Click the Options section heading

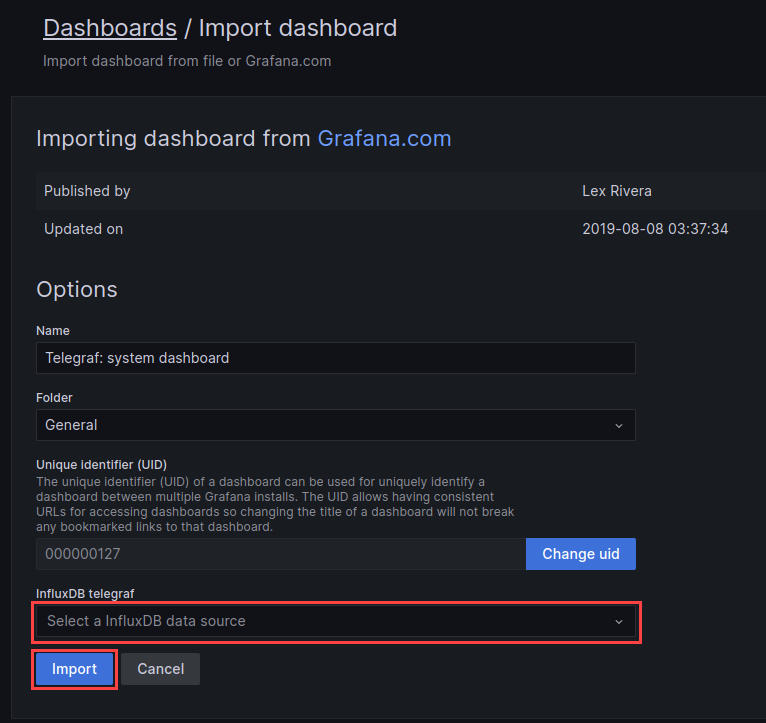(x=77, y=290)
